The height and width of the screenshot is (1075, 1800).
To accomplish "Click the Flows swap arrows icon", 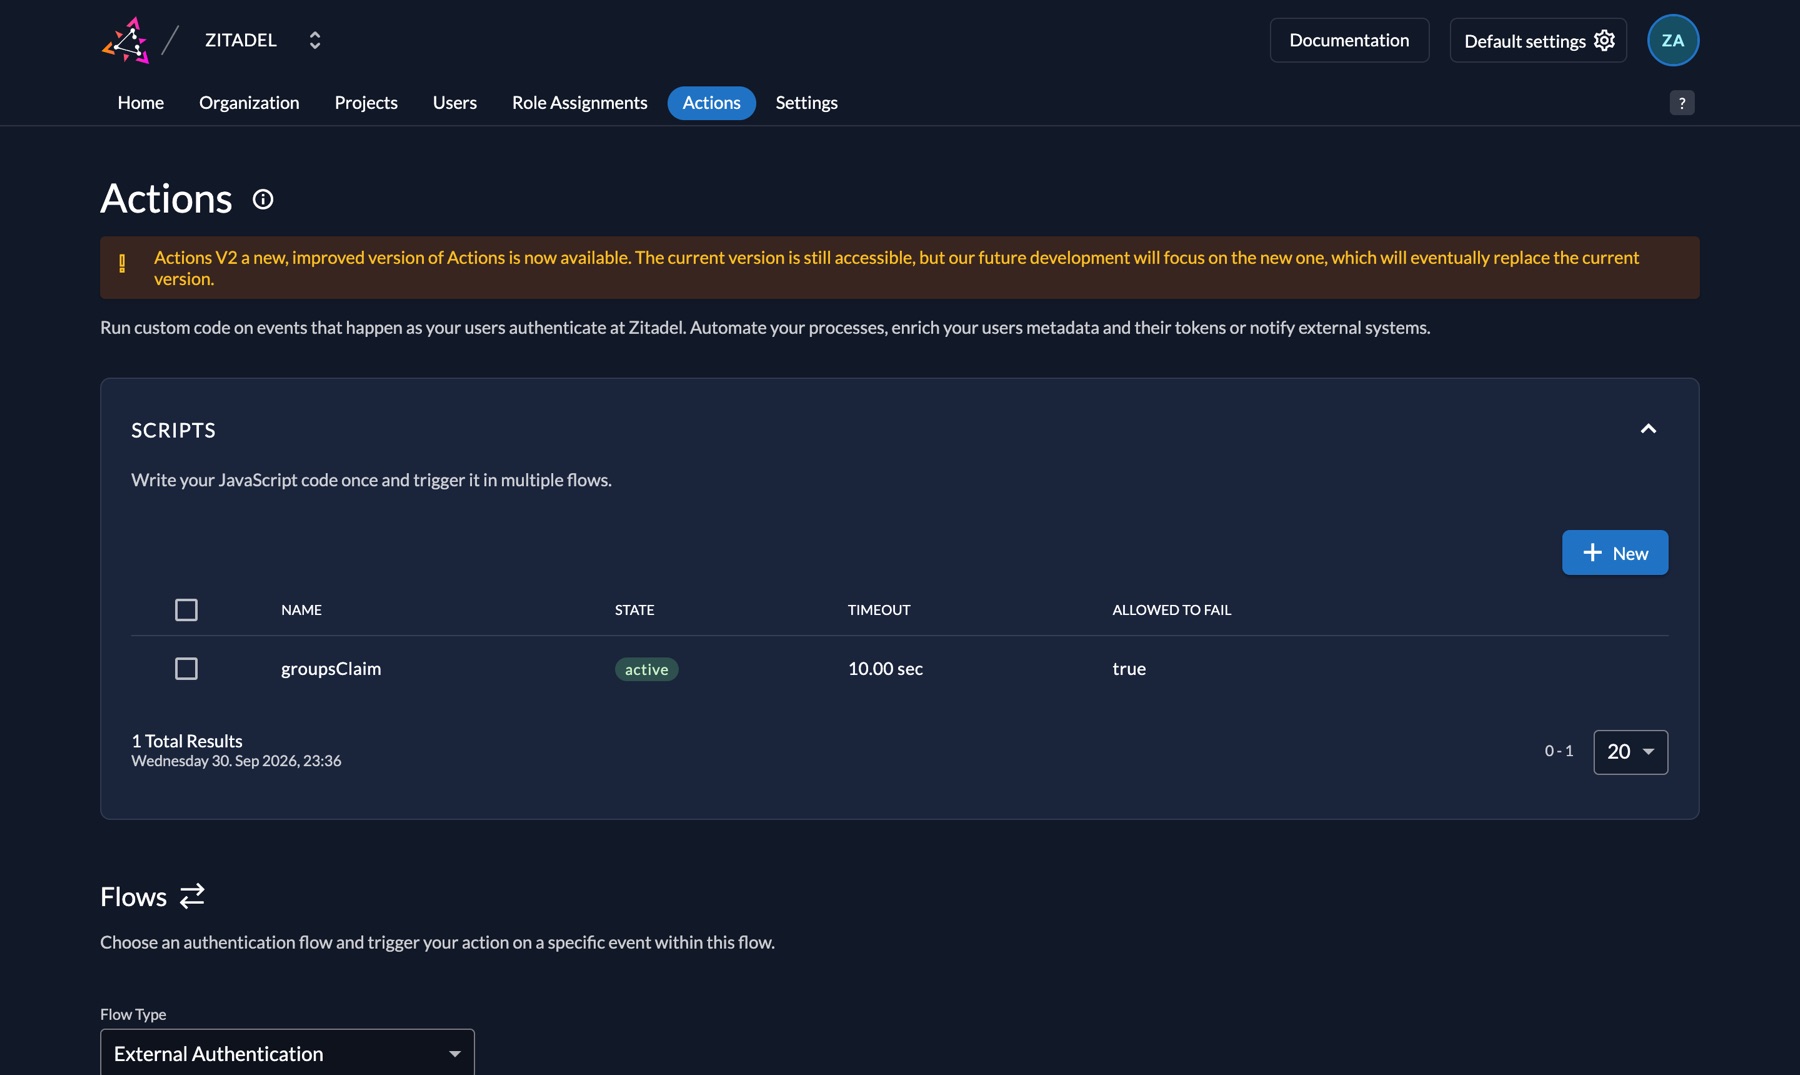I will [192, 895].
